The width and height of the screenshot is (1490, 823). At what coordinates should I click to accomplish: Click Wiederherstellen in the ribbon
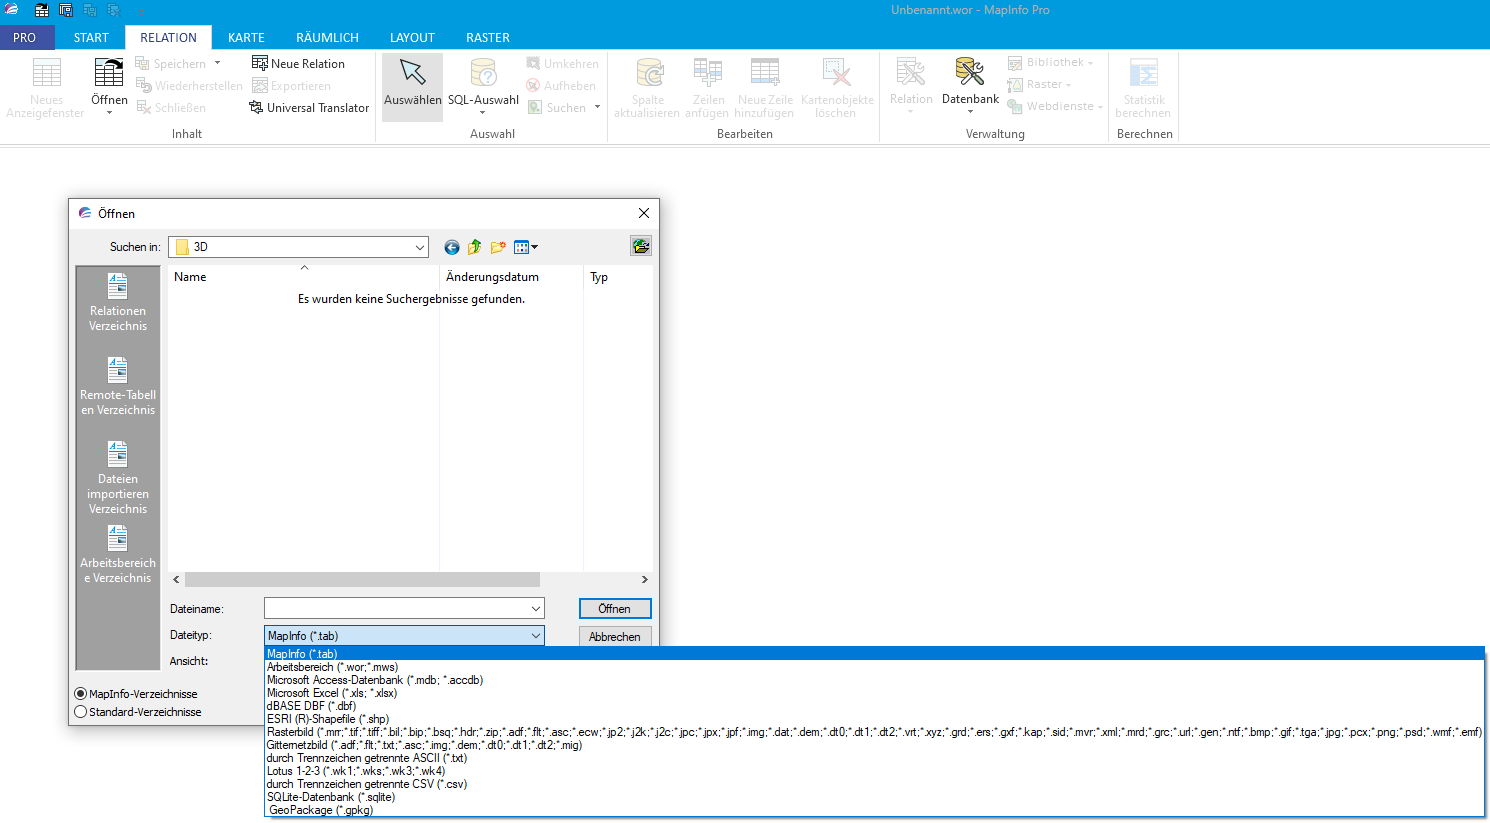pos(189,85)
